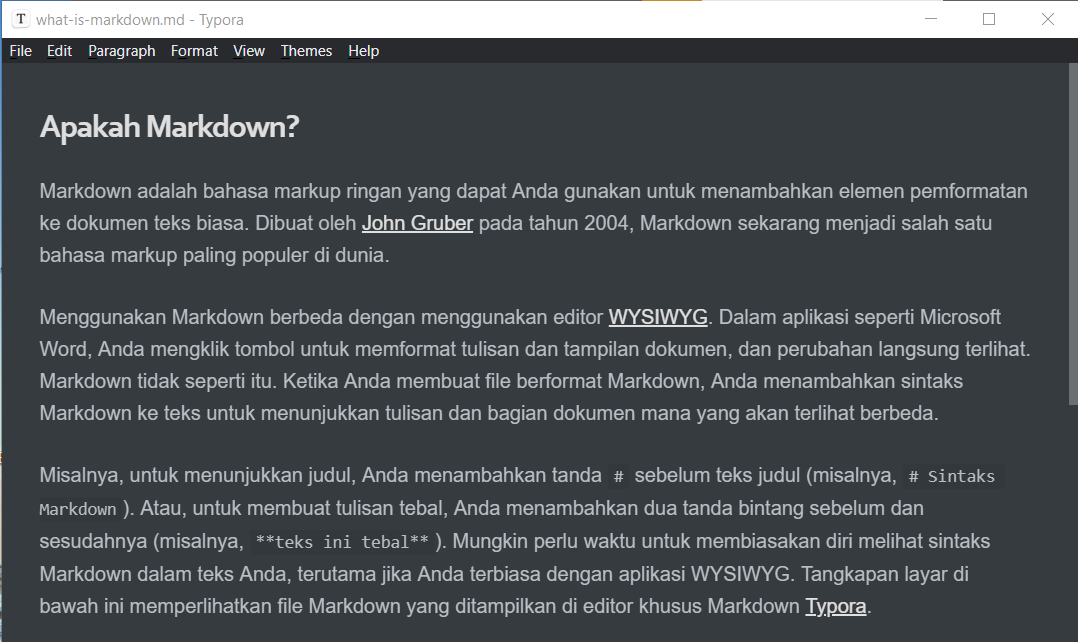Image resolution: width=1078 pixels, height=642 pixels.
Task: Click the lone # inline code element
Action: [618, 476]
